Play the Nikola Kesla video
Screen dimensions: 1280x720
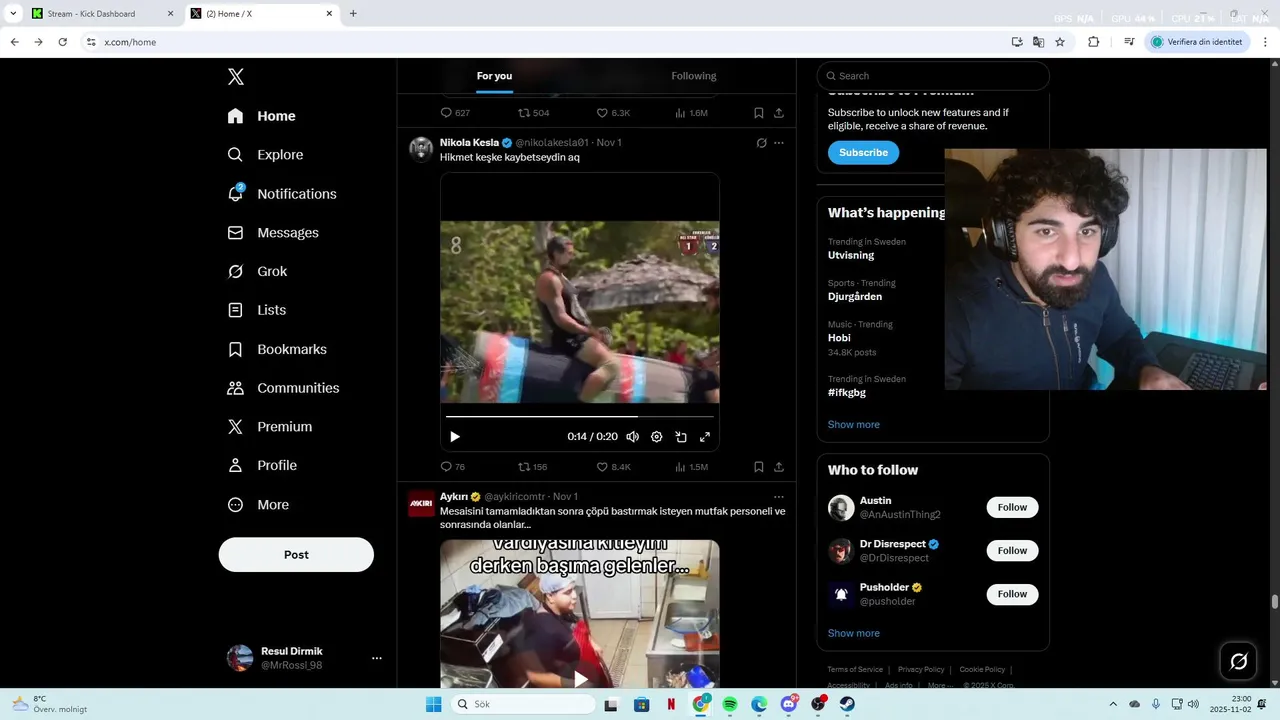pos(455,437)
